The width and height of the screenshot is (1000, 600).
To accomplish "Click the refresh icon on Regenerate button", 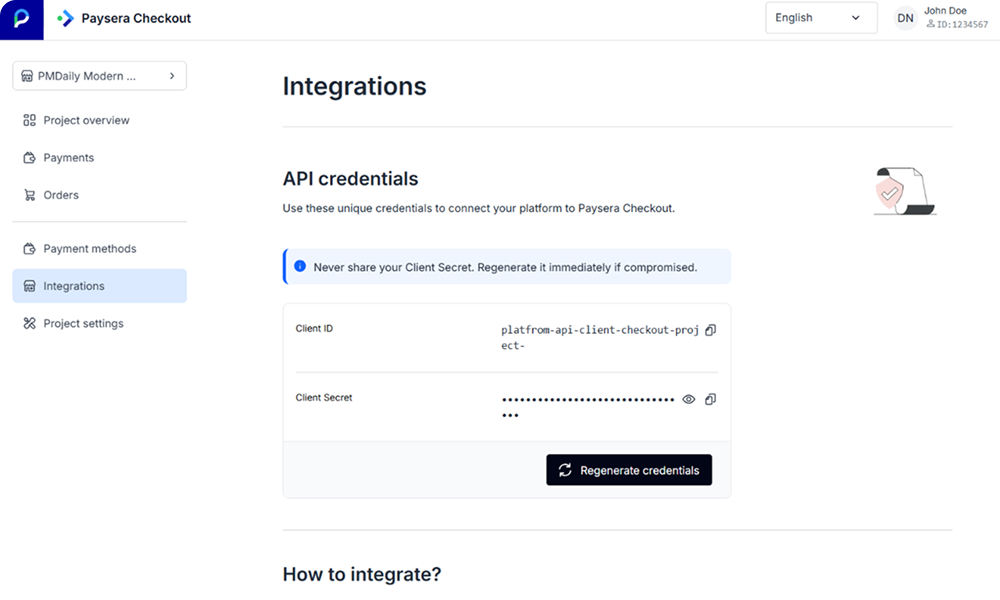I will (x=565, y=470).
